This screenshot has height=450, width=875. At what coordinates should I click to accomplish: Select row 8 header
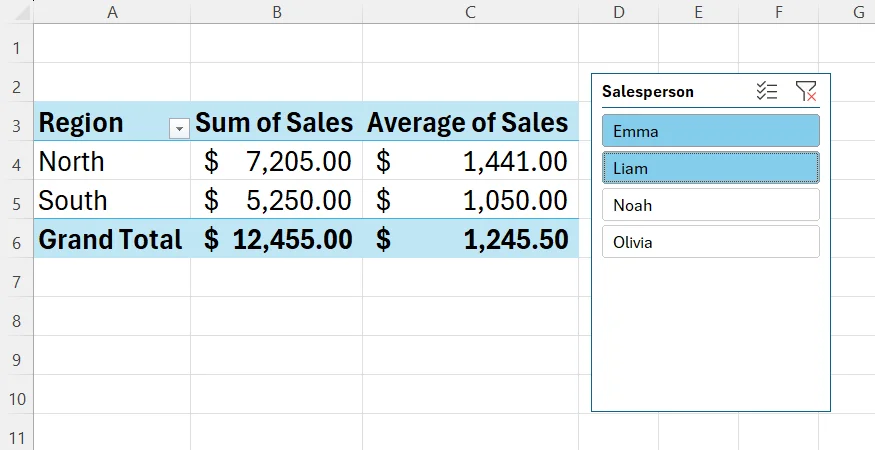pos(17,316)
